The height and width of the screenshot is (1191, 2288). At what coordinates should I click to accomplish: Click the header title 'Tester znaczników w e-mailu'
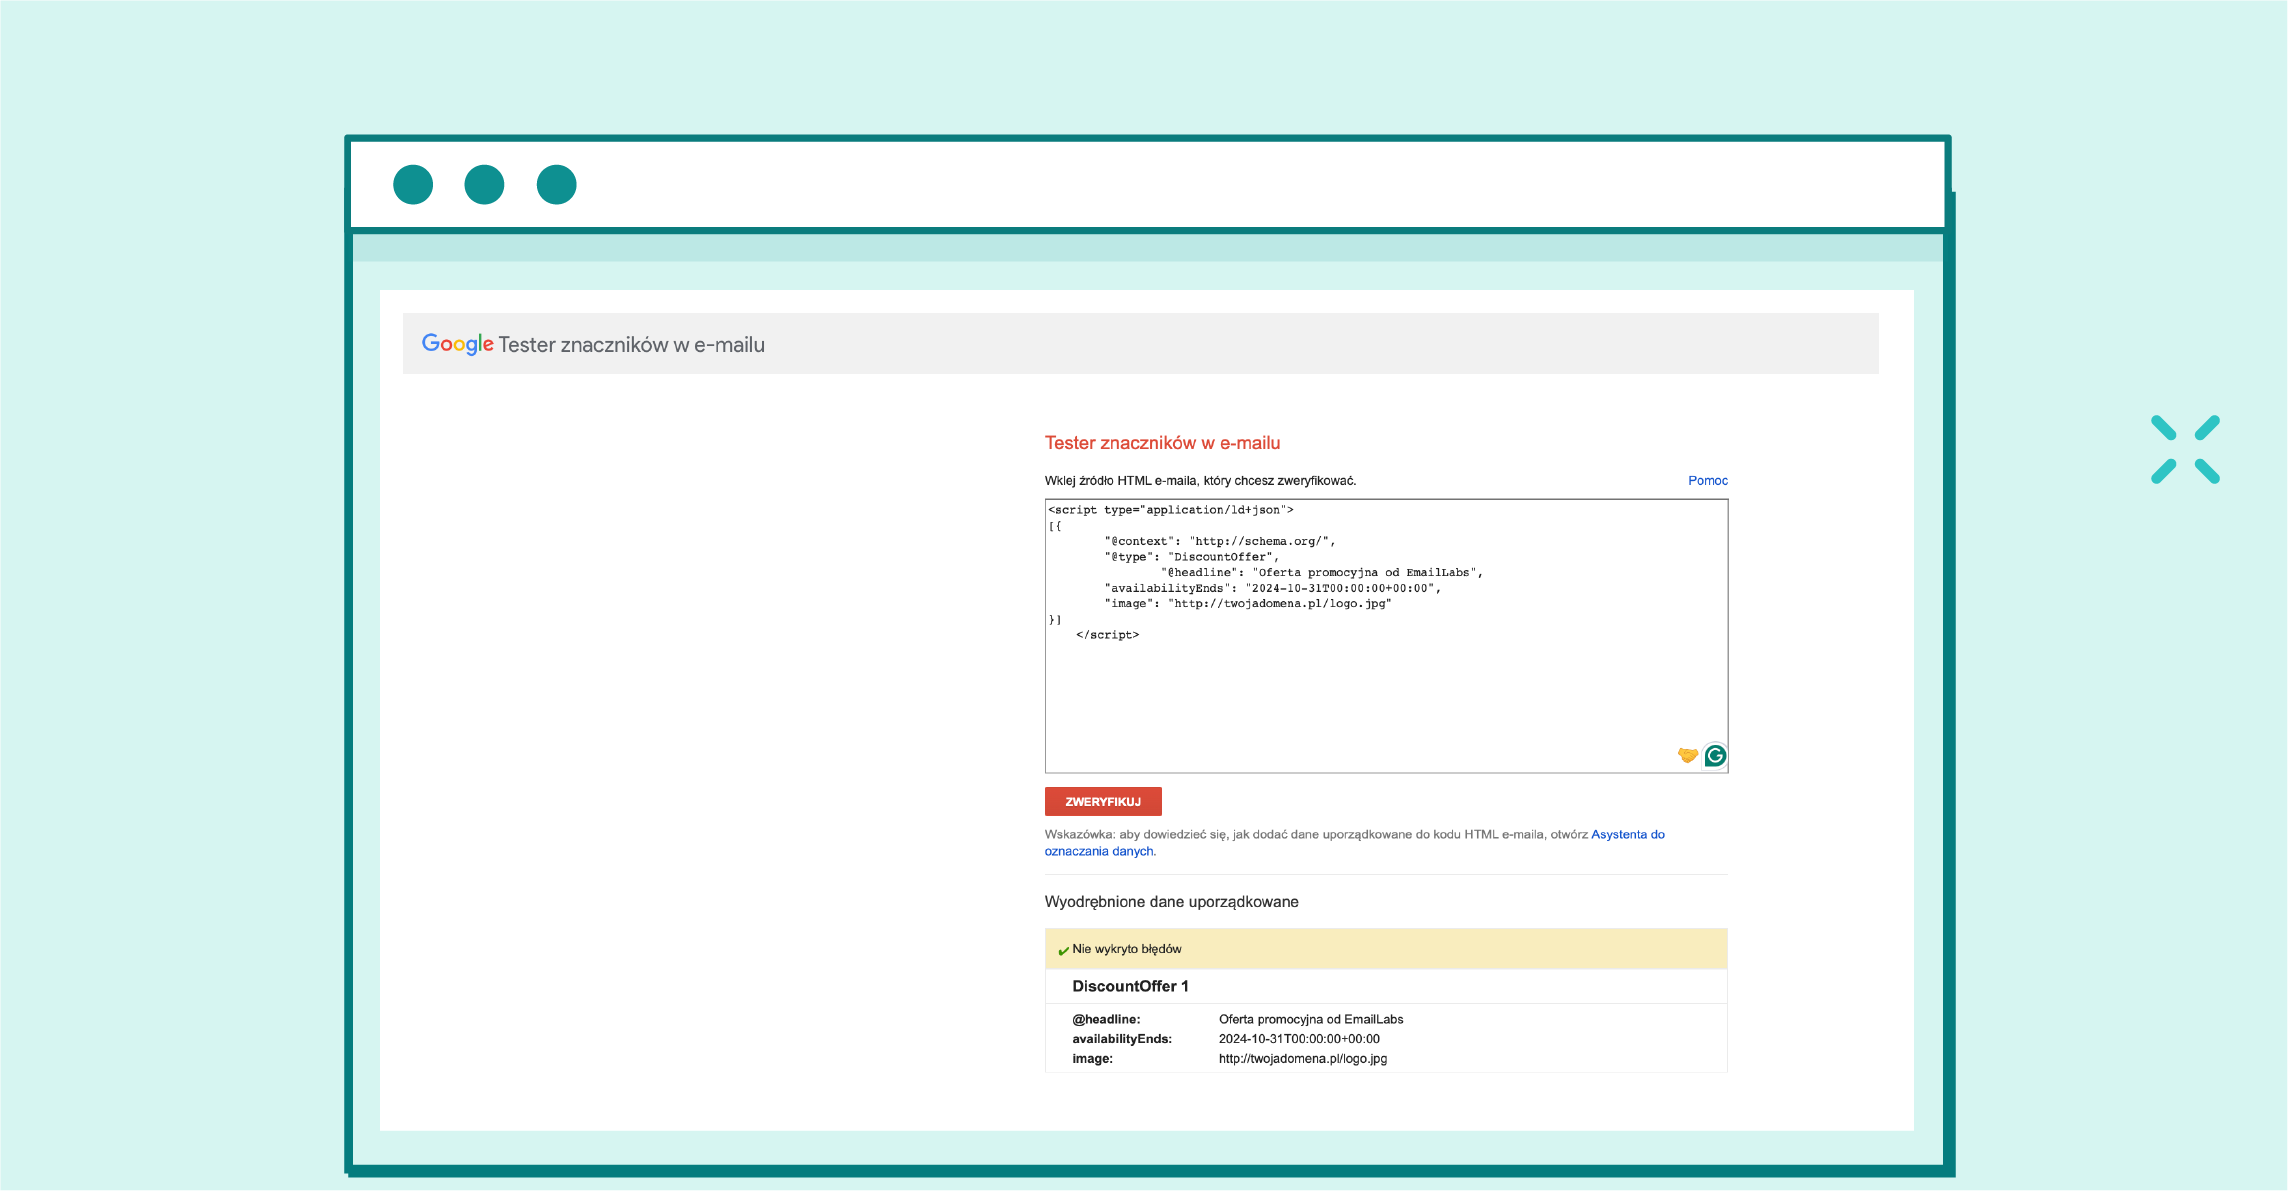pos(631,345)
